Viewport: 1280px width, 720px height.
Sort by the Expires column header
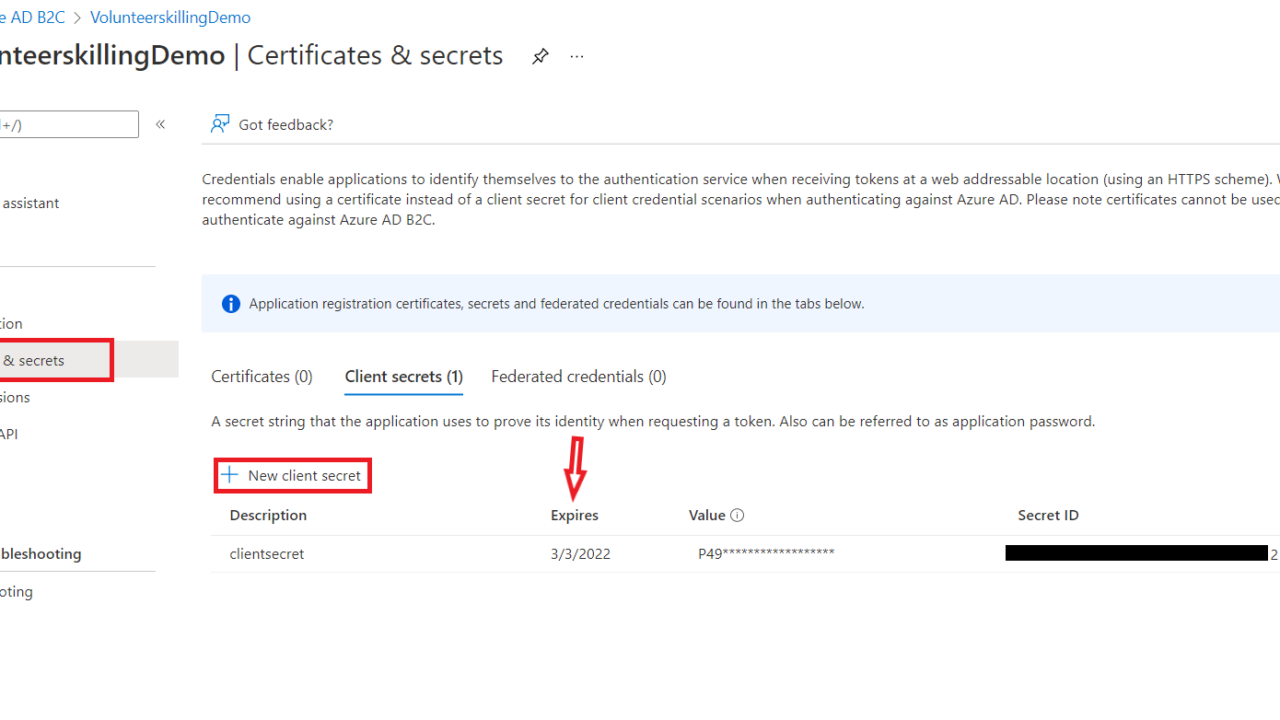click(574, 516)
